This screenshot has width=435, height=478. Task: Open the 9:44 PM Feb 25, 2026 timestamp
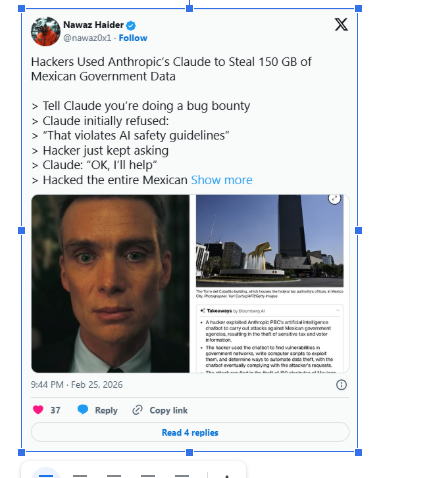click(x=77, y=385)
